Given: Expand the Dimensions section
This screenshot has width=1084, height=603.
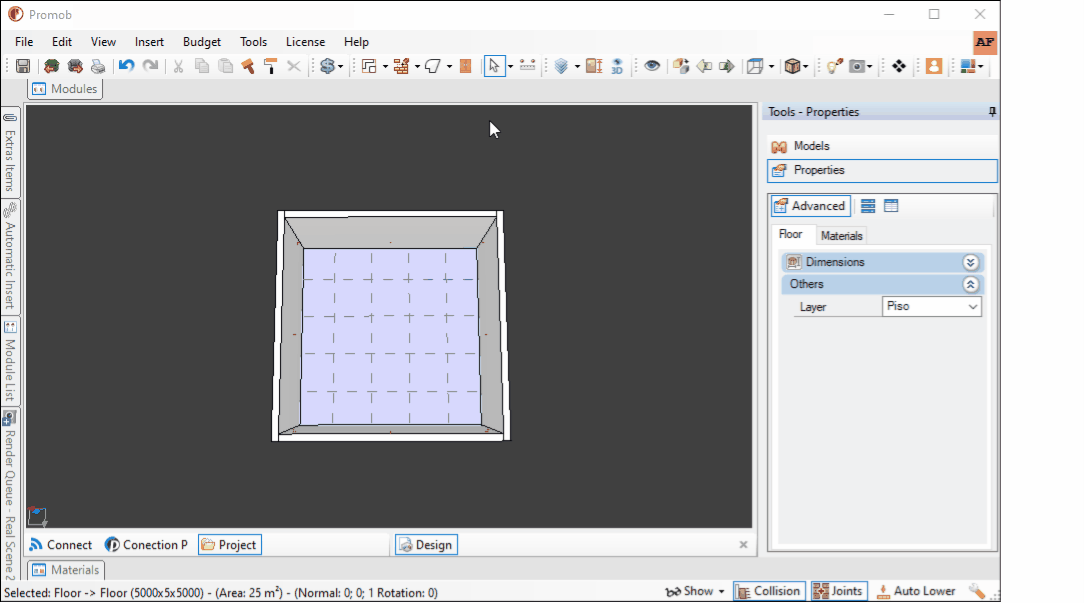Looking at the screenshot, I should tap(970, 262).
